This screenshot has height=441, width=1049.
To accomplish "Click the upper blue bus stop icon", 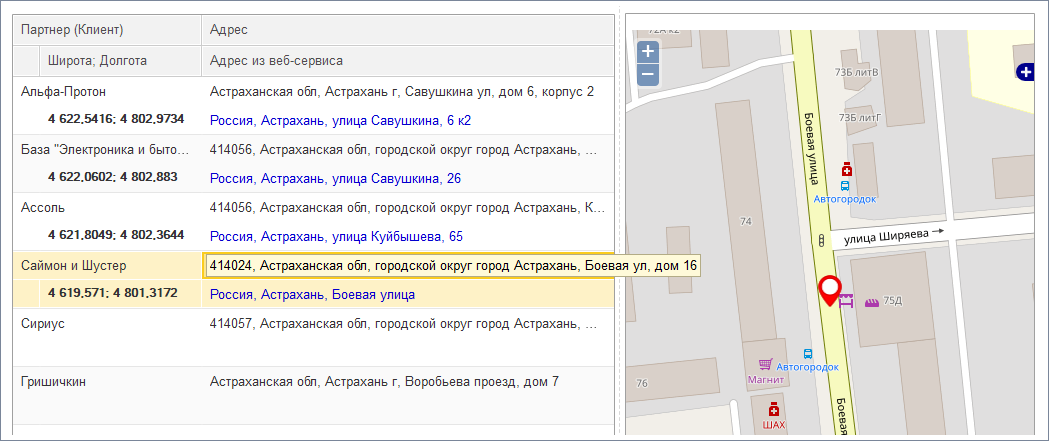I will pyautogui.click(x=845, y=185).
